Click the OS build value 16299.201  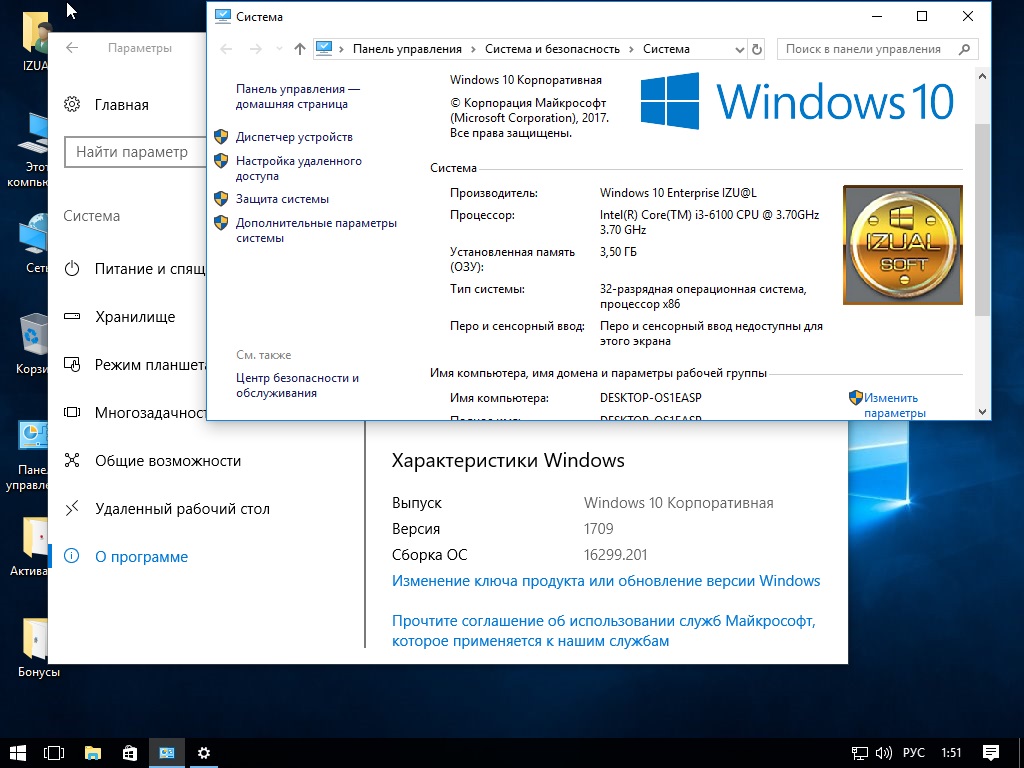tap(615, 555)
